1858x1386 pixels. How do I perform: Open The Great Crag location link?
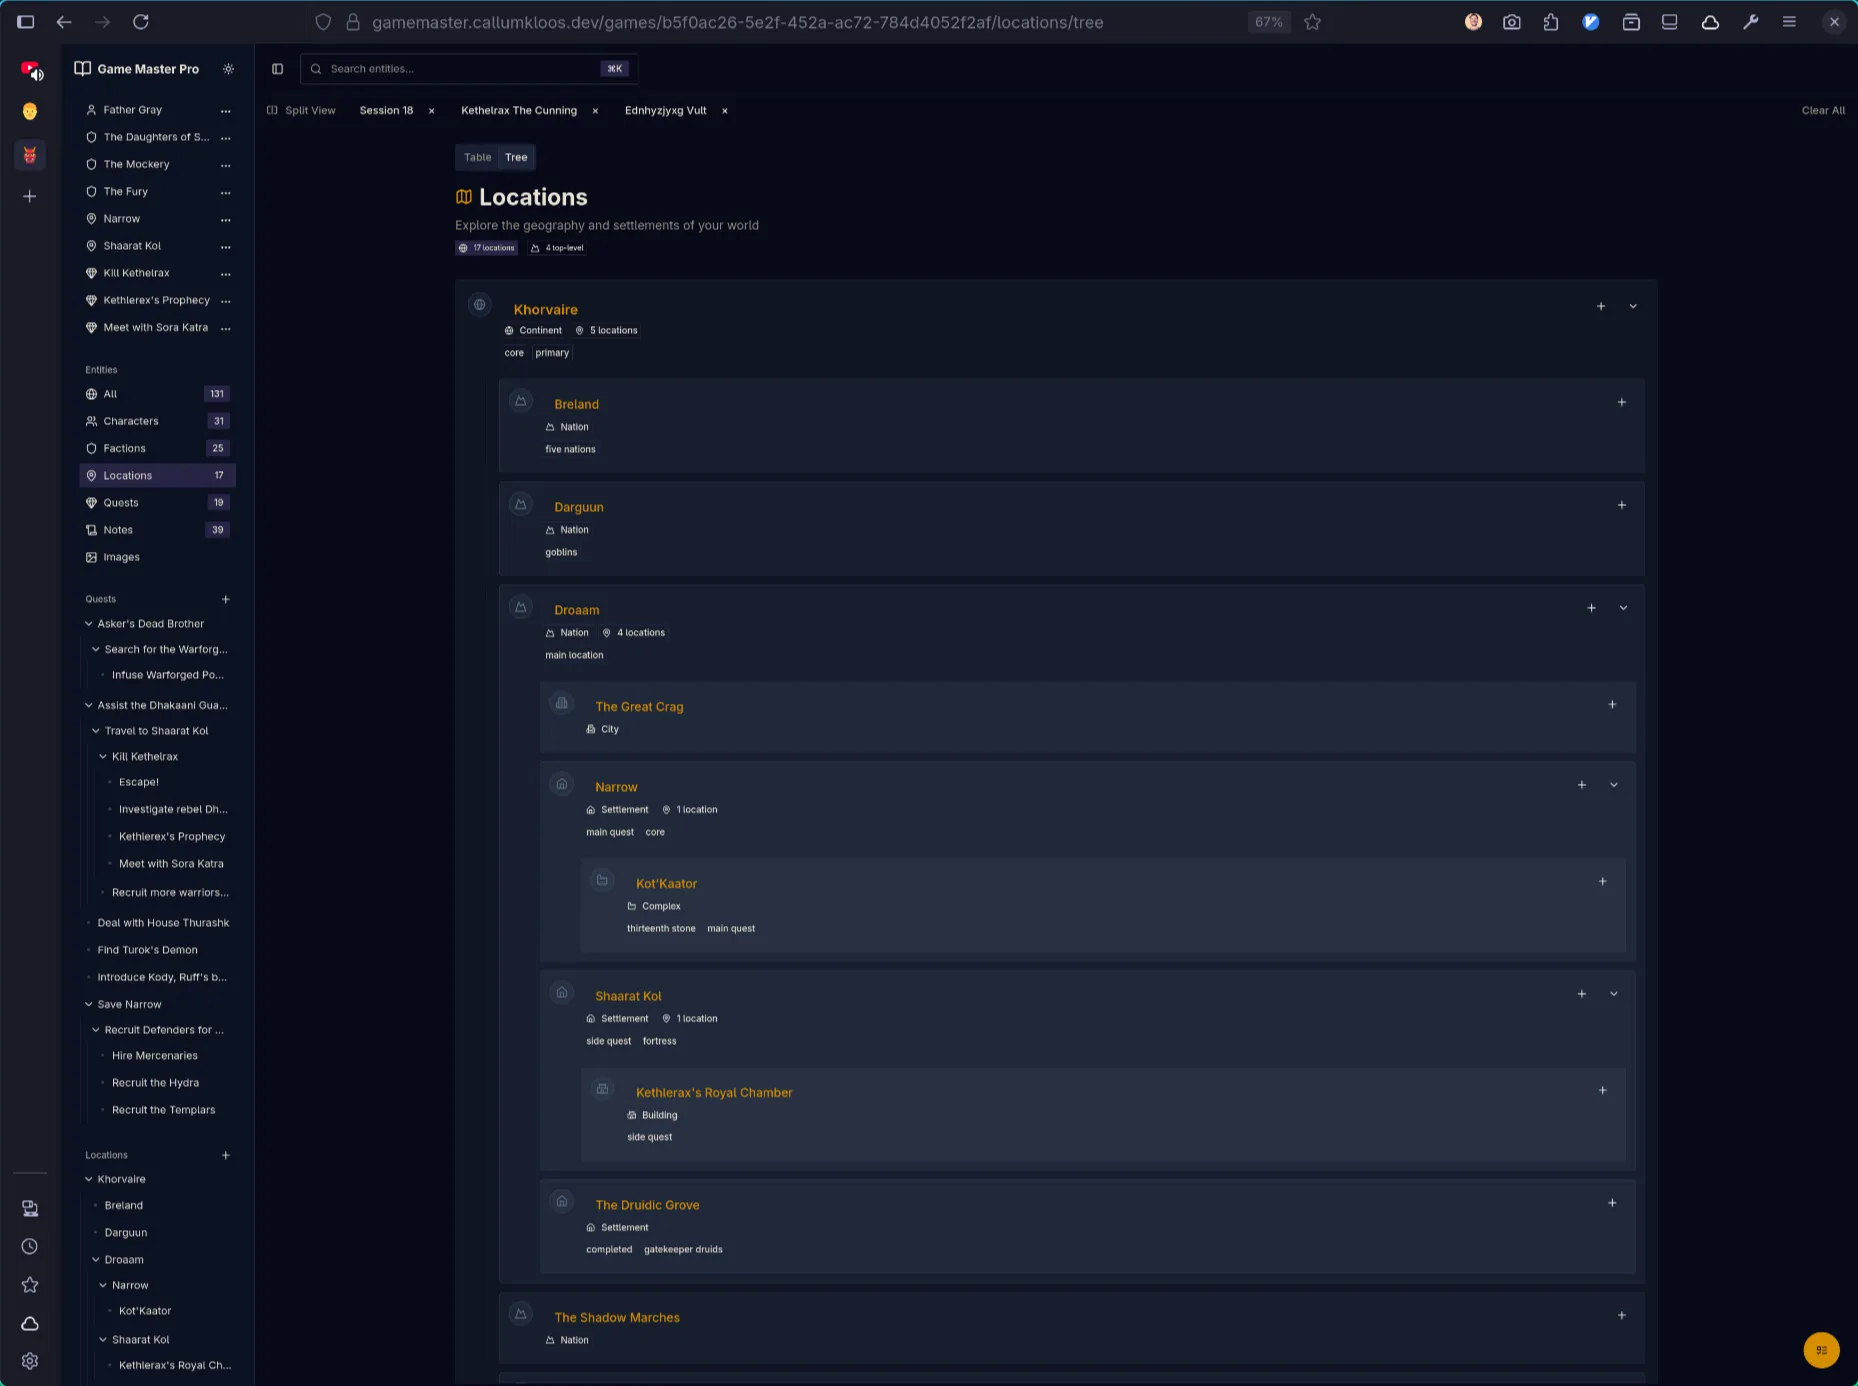point(639,707)
